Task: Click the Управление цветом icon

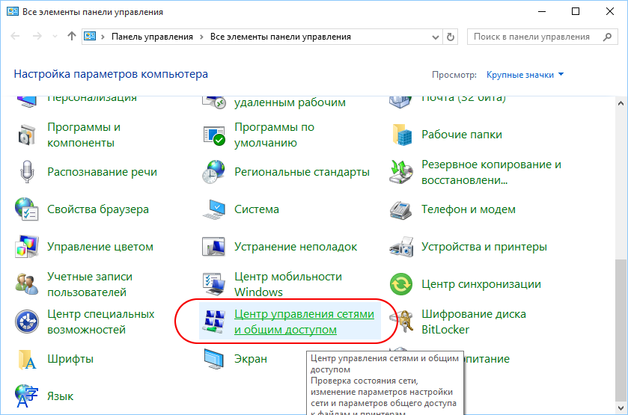Action: [28, 246]
